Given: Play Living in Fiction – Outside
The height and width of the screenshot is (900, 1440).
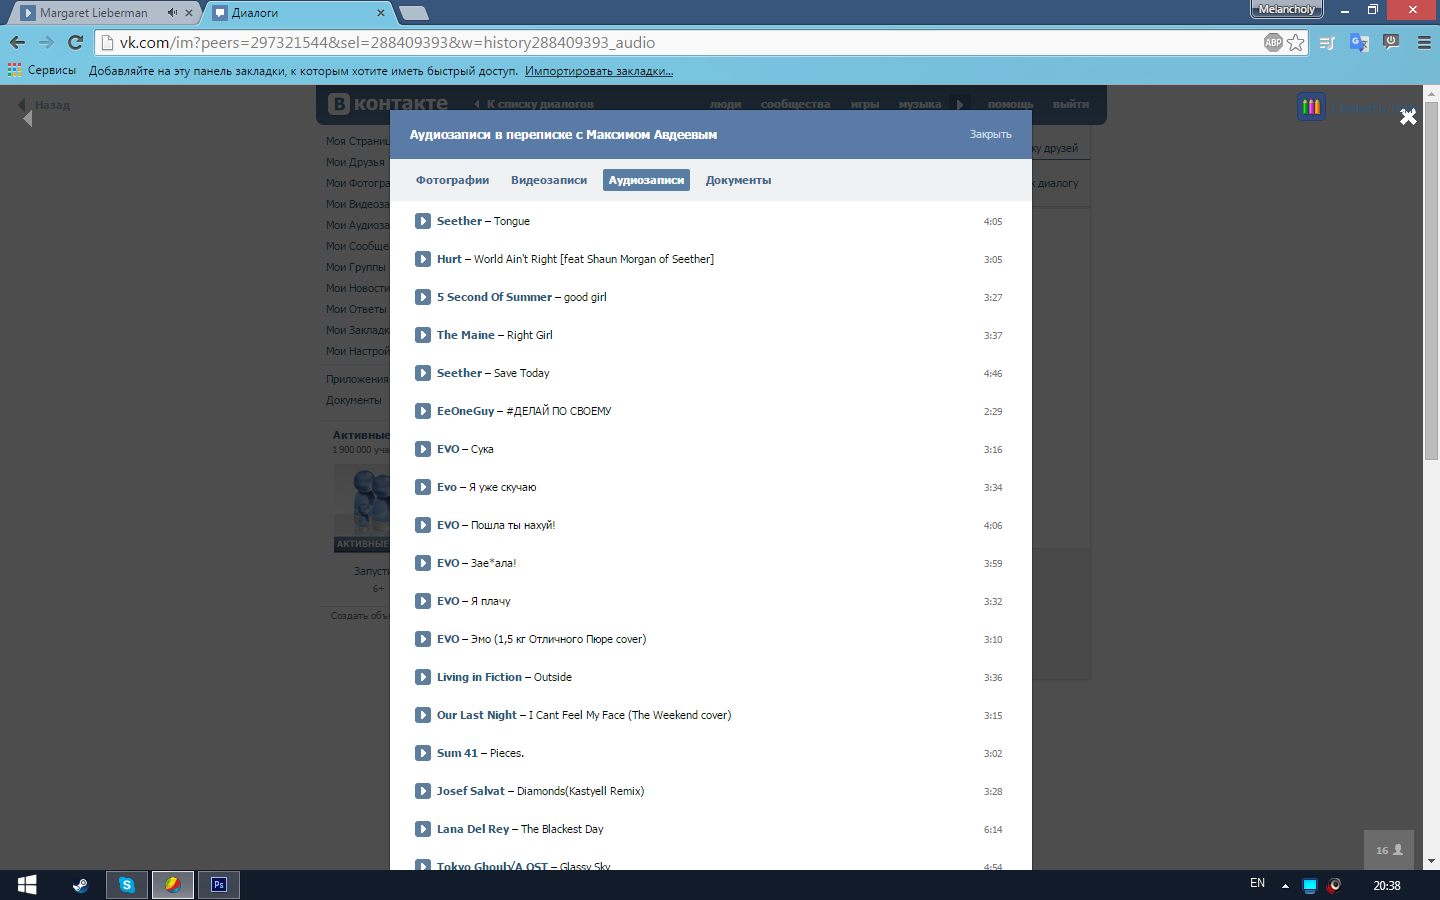Looking at the screenshot, I should (423, 677).
